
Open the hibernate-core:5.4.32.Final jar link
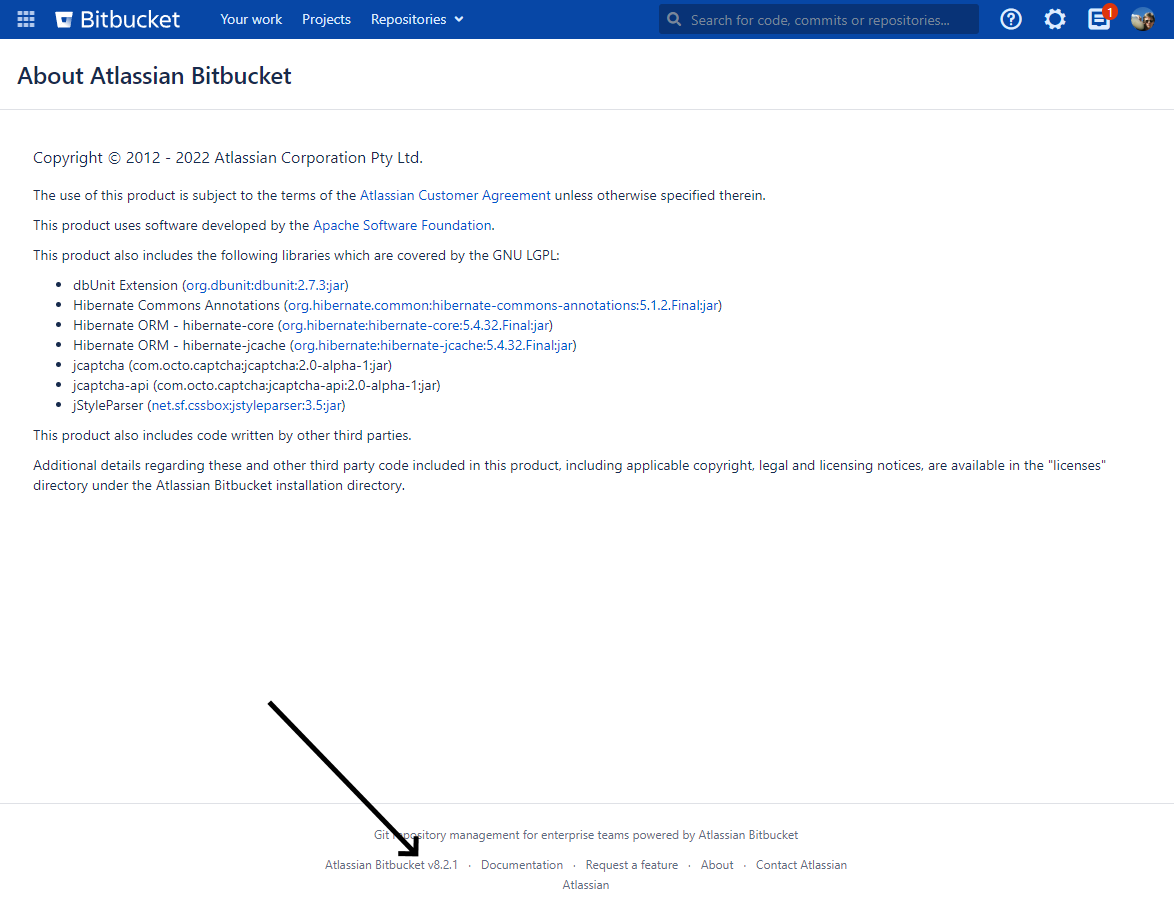click(416, 326)
